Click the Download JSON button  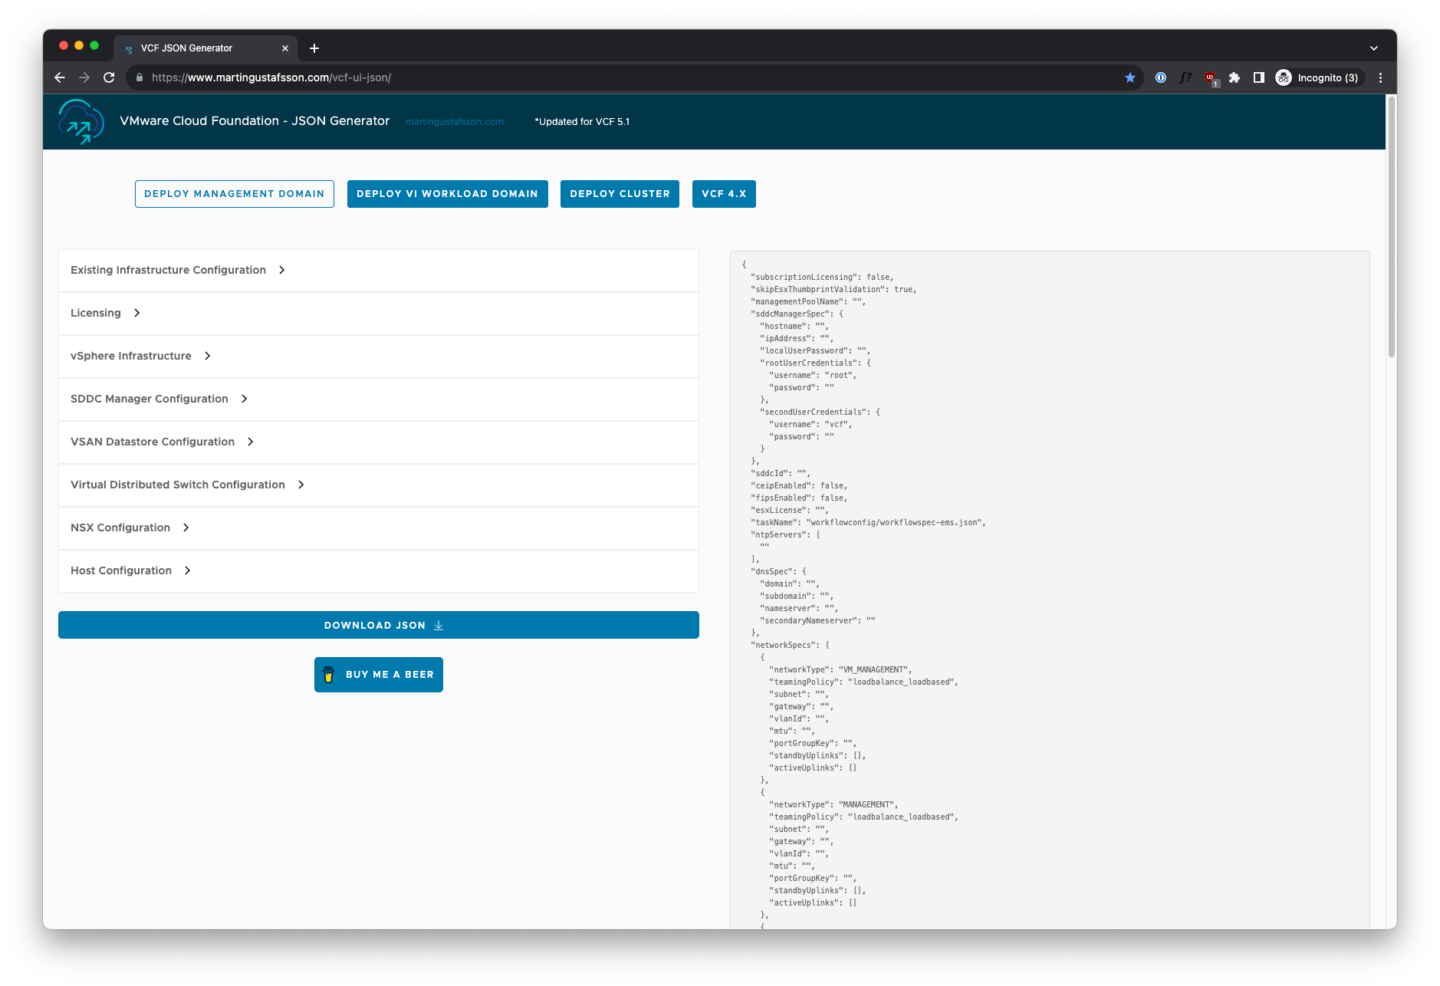point(379,624)
